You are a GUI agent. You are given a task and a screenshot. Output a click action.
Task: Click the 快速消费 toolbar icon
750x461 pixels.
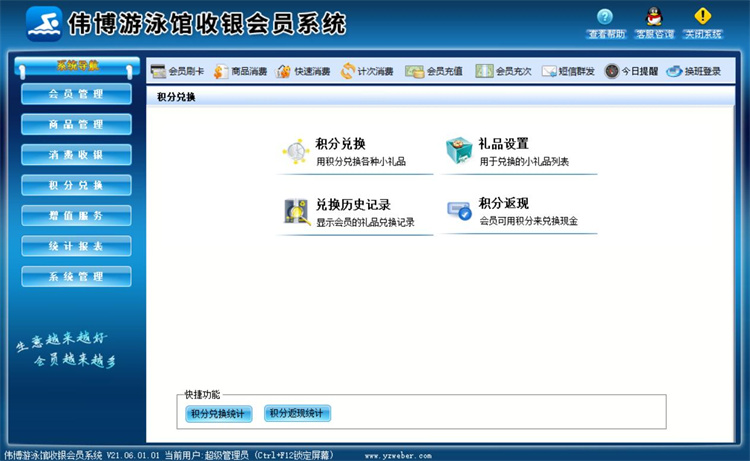283,71
